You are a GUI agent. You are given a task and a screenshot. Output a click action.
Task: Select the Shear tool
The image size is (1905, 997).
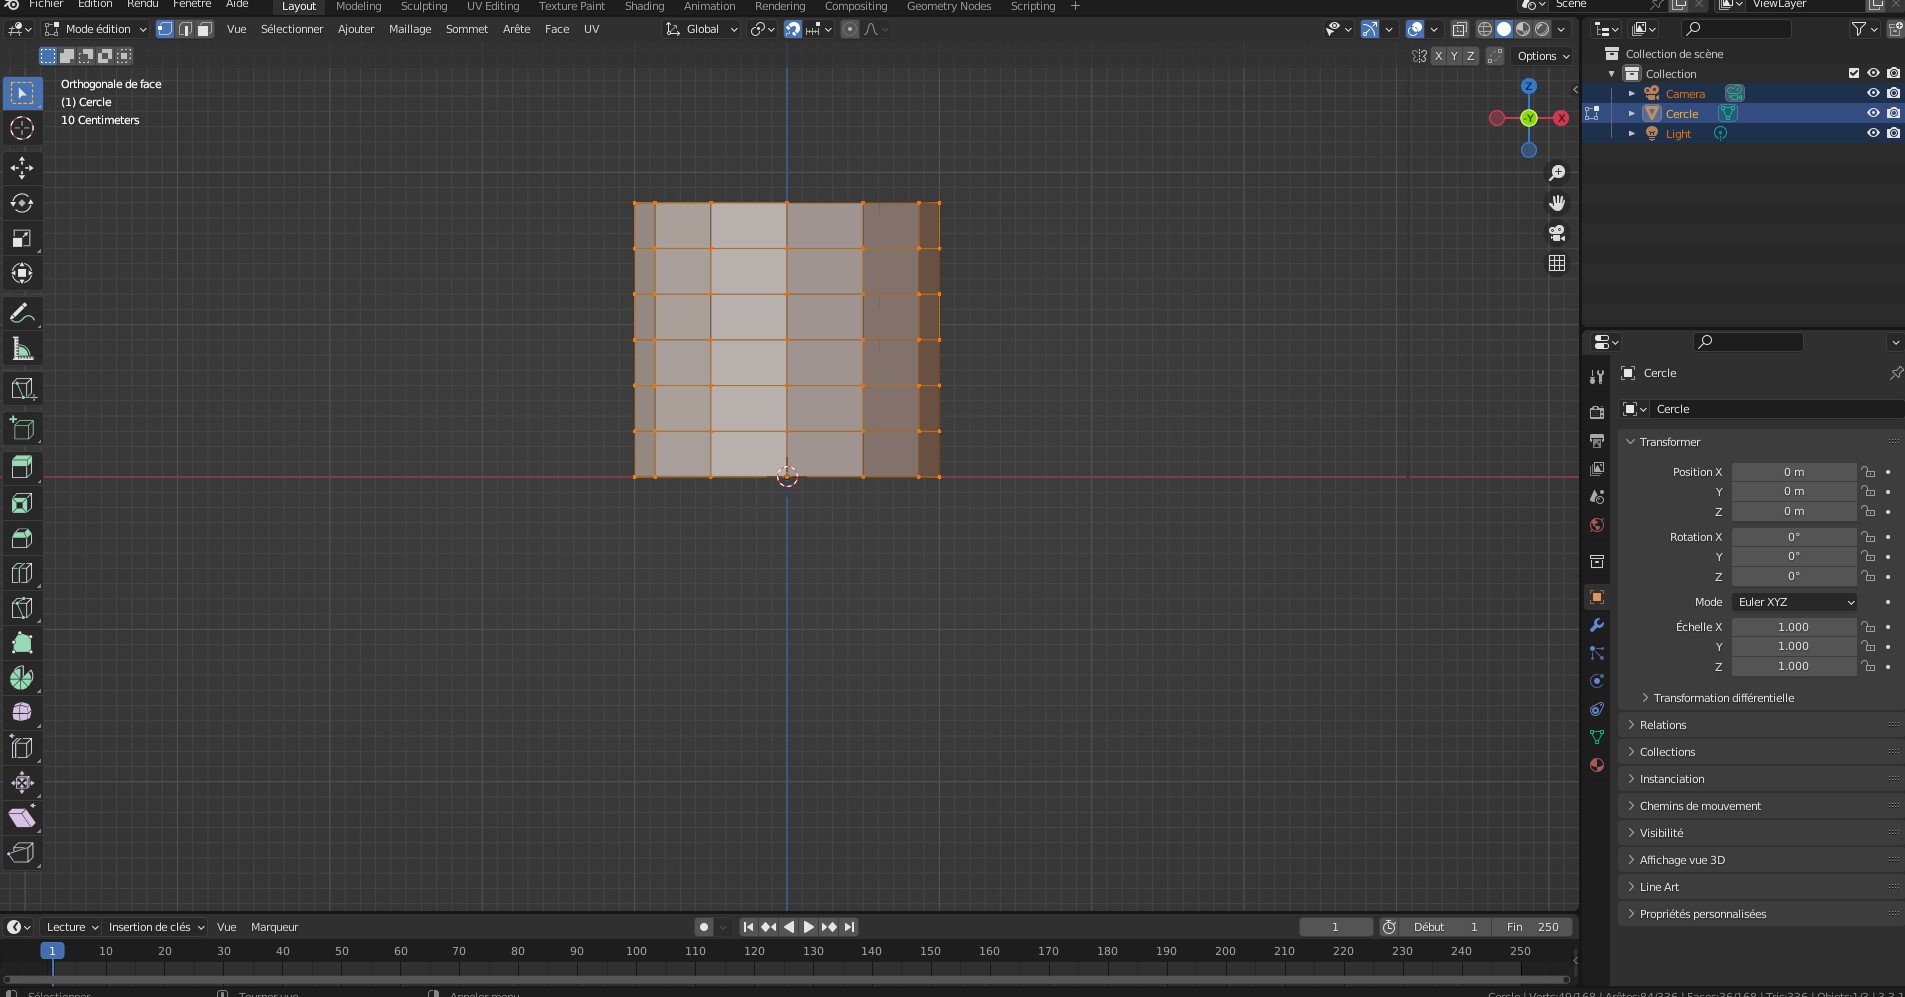click(22, 817)
